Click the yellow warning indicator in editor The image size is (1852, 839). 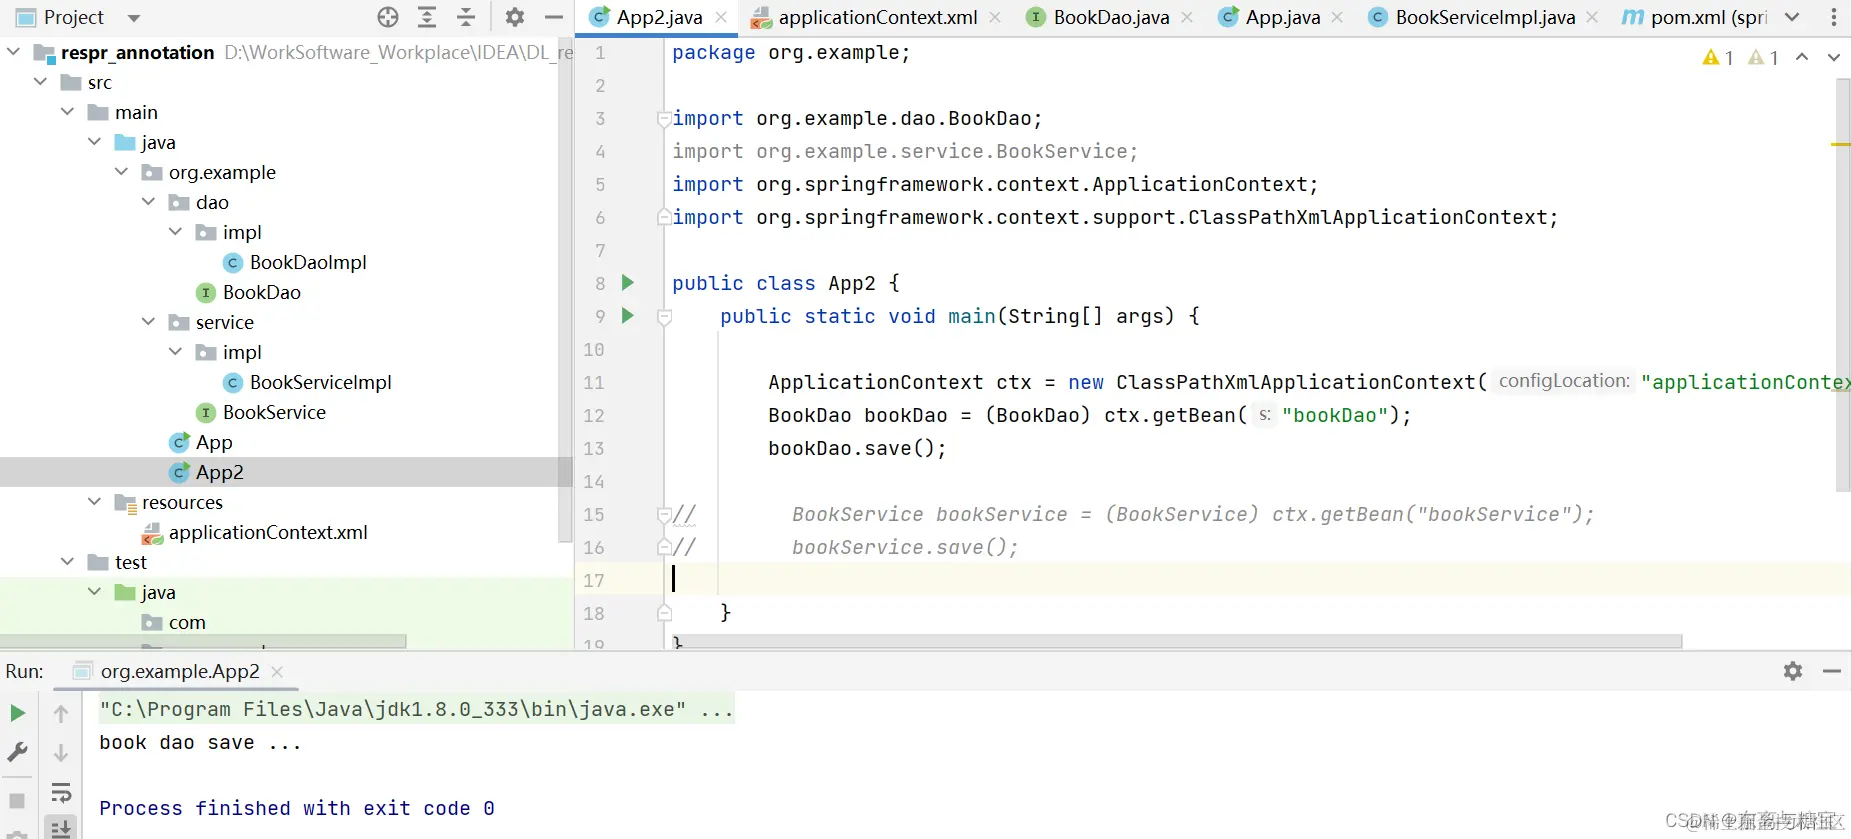1718,58
